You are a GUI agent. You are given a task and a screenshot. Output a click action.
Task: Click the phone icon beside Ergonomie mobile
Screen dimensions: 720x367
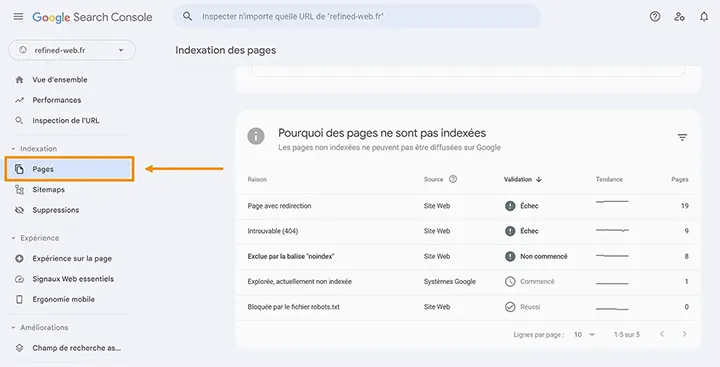tap(19, 299)
